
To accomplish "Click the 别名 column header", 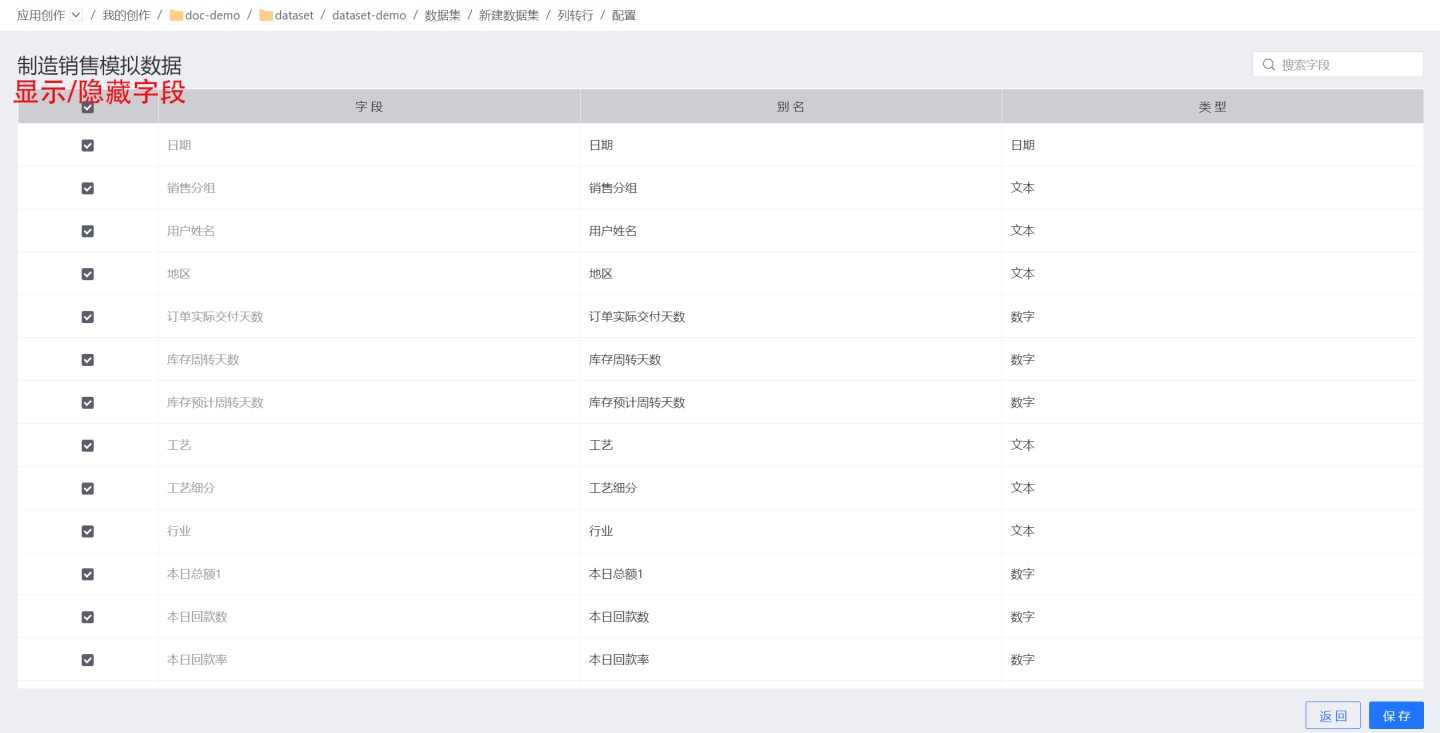I will 790,107.
